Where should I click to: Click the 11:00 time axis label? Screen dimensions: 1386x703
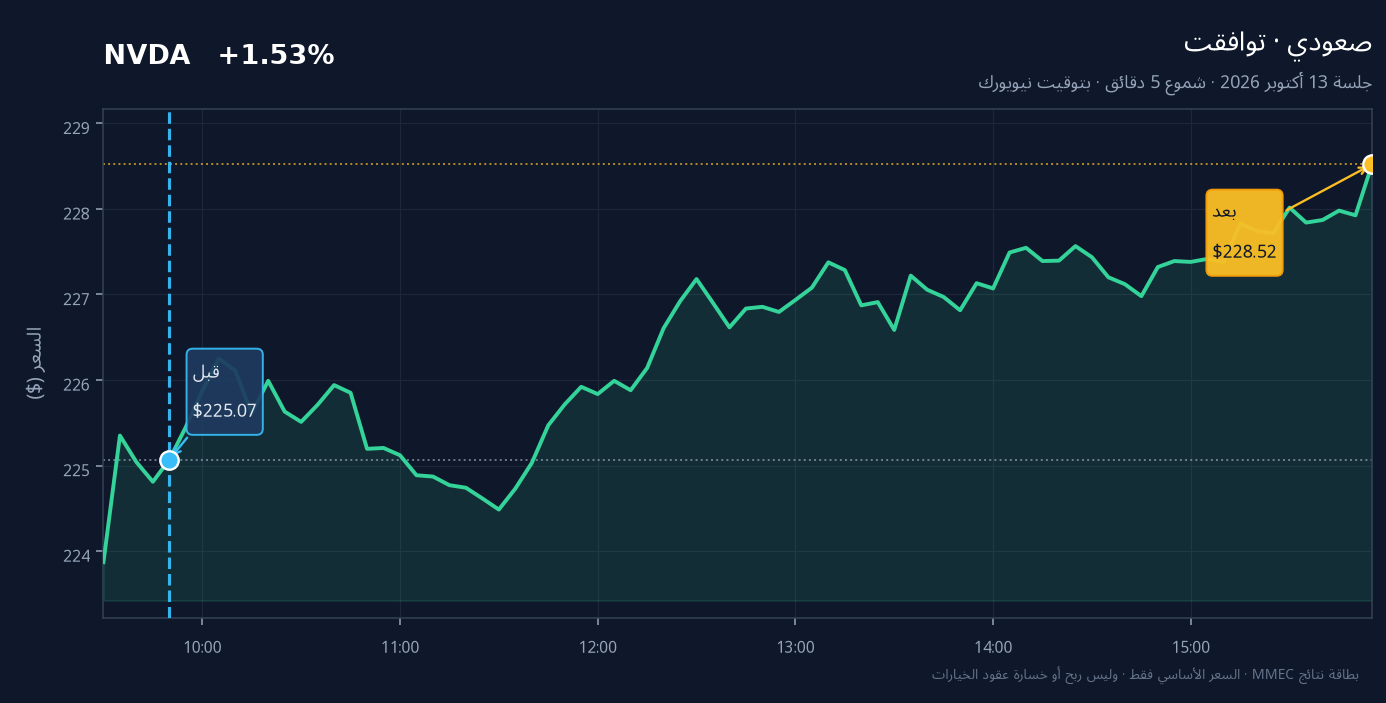pyautogui.click(x=400, y=647)
